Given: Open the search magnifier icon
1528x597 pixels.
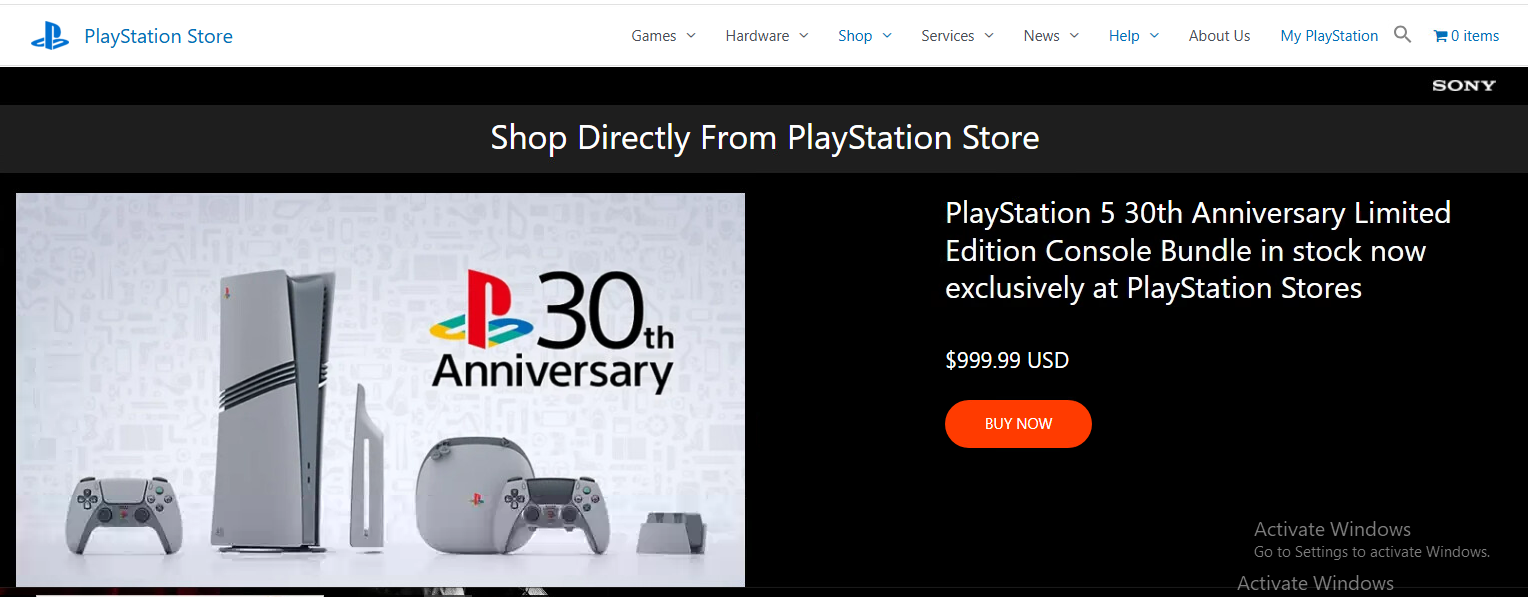Looking at the screenshot, I should pyautogui.click(x=1402, y=35).
